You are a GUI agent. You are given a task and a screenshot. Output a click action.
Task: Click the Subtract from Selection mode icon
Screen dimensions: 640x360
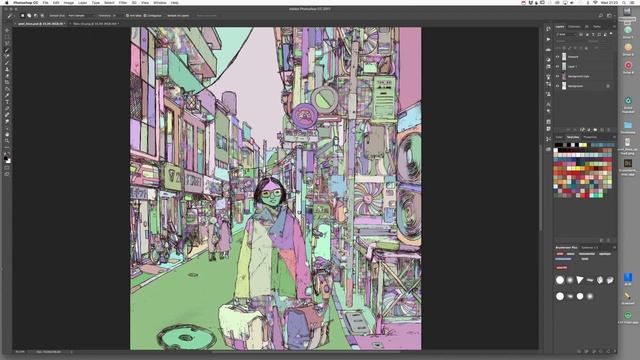(36, 16)
